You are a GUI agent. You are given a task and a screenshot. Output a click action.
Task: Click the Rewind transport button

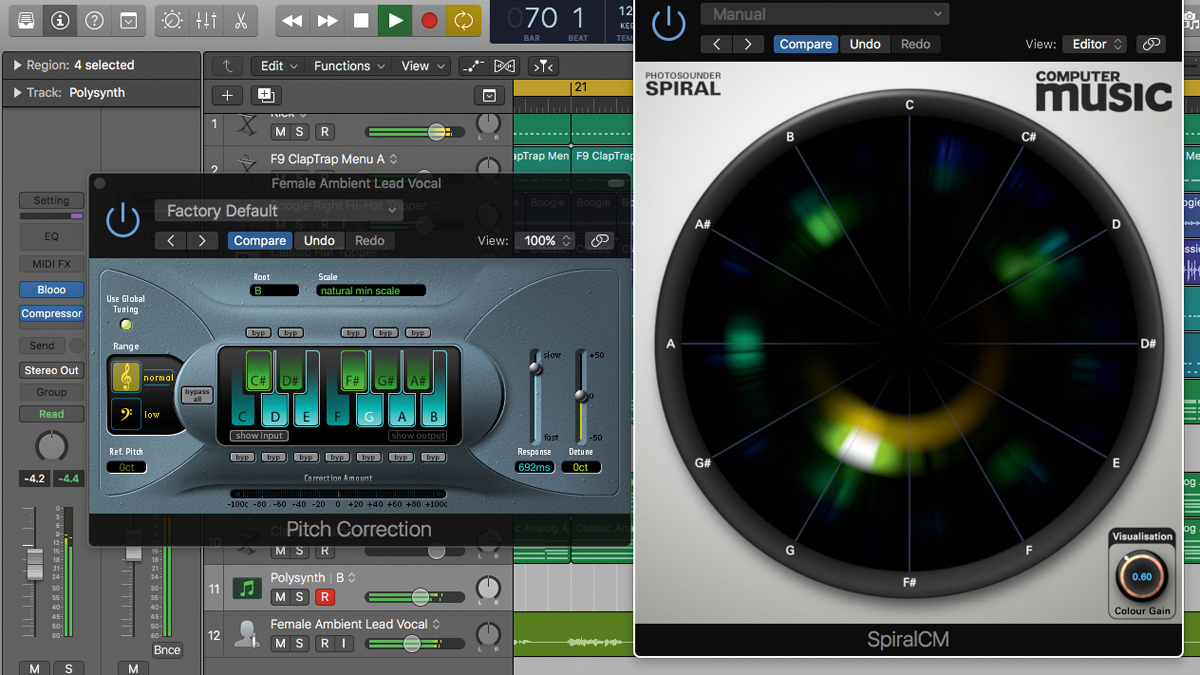pos(292,20)
